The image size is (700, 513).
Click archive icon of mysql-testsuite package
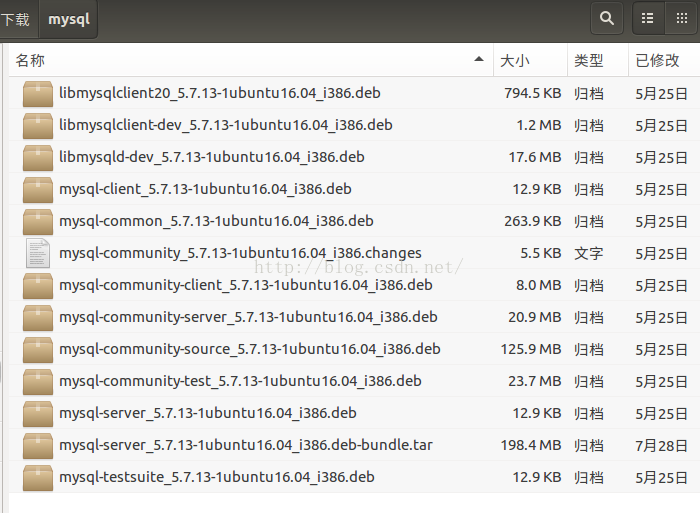click(38, 478)
